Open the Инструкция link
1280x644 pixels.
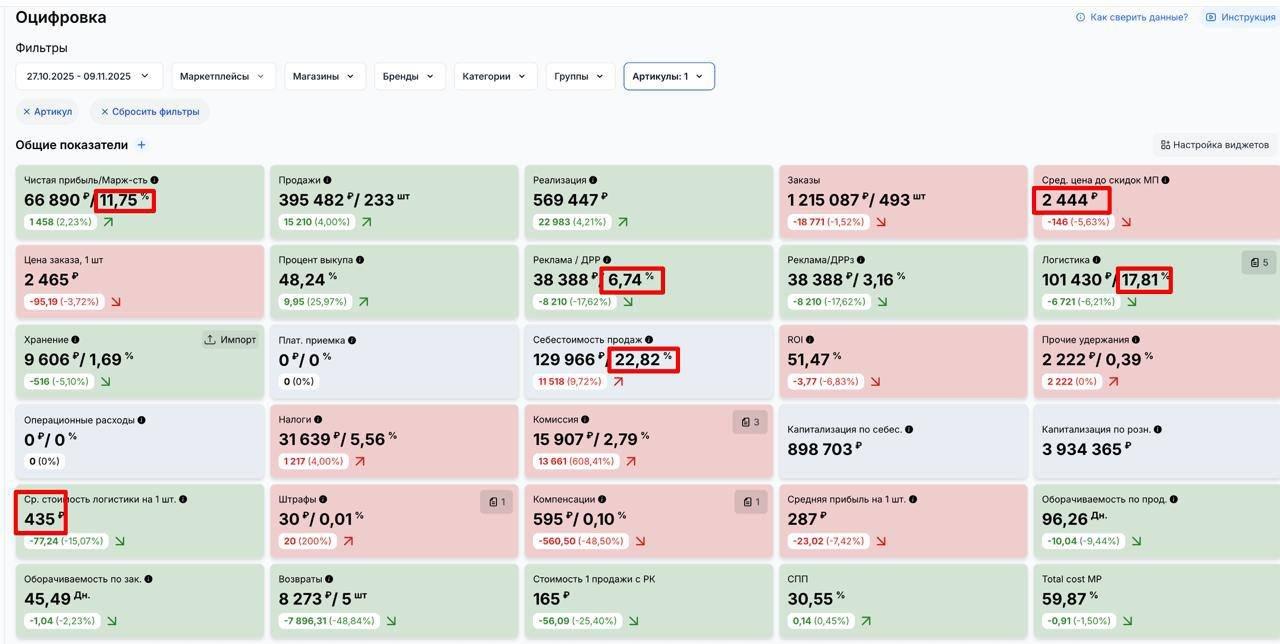[x=1240, y=17]
